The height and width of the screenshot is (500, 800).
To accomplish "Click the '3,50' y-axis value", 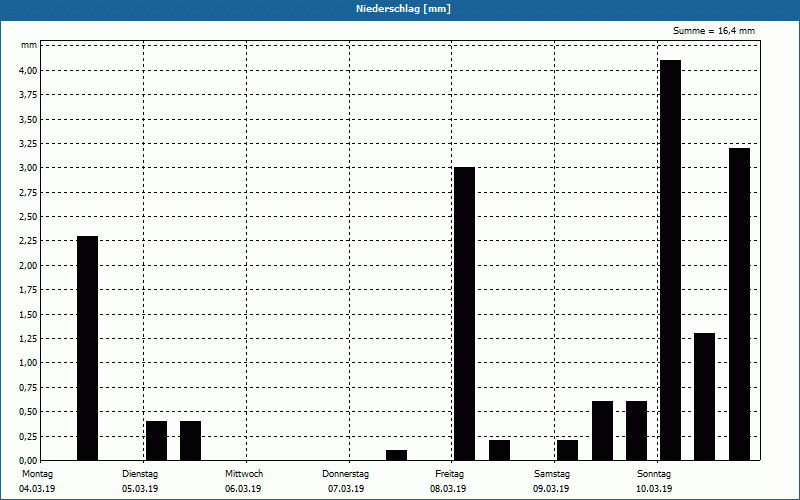I will [29, 119].
